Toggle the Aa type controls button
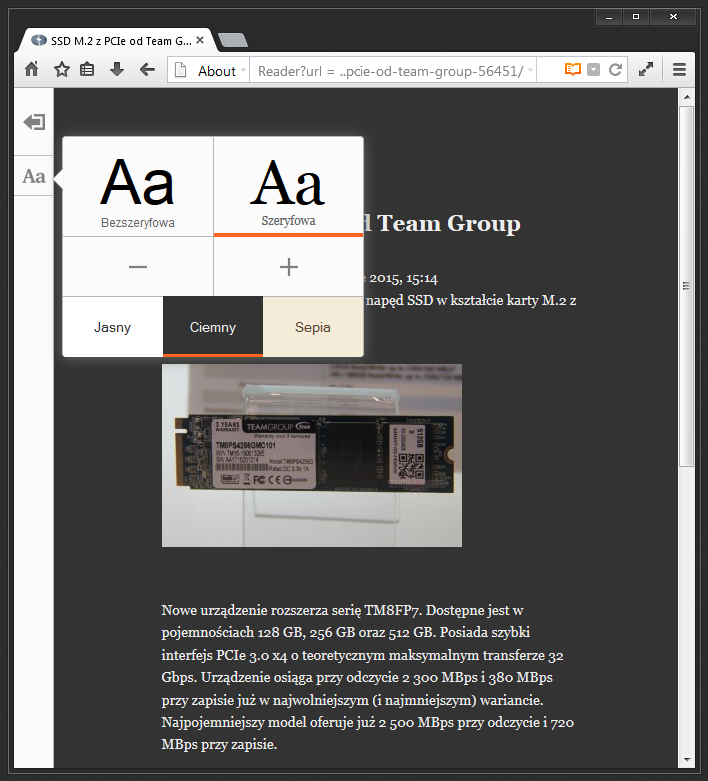 pyautogui.click(x=34, y=176)
